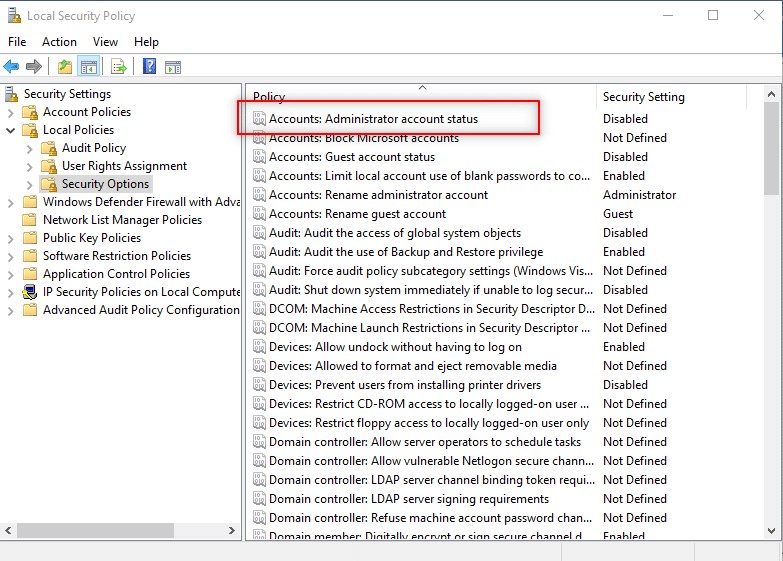
Task: Open the Help toolbar icon
Action: pyautogui.click(x=149, y=66)
